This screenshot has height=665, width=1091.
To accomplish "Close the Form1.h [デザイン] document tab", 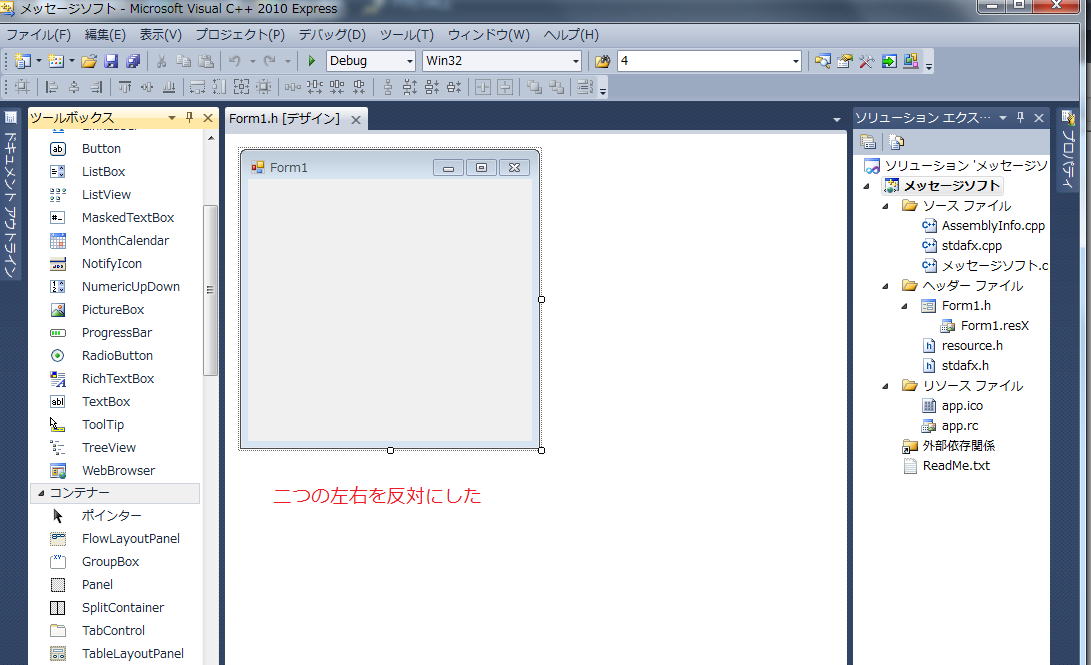I will [x=356, y=120].
